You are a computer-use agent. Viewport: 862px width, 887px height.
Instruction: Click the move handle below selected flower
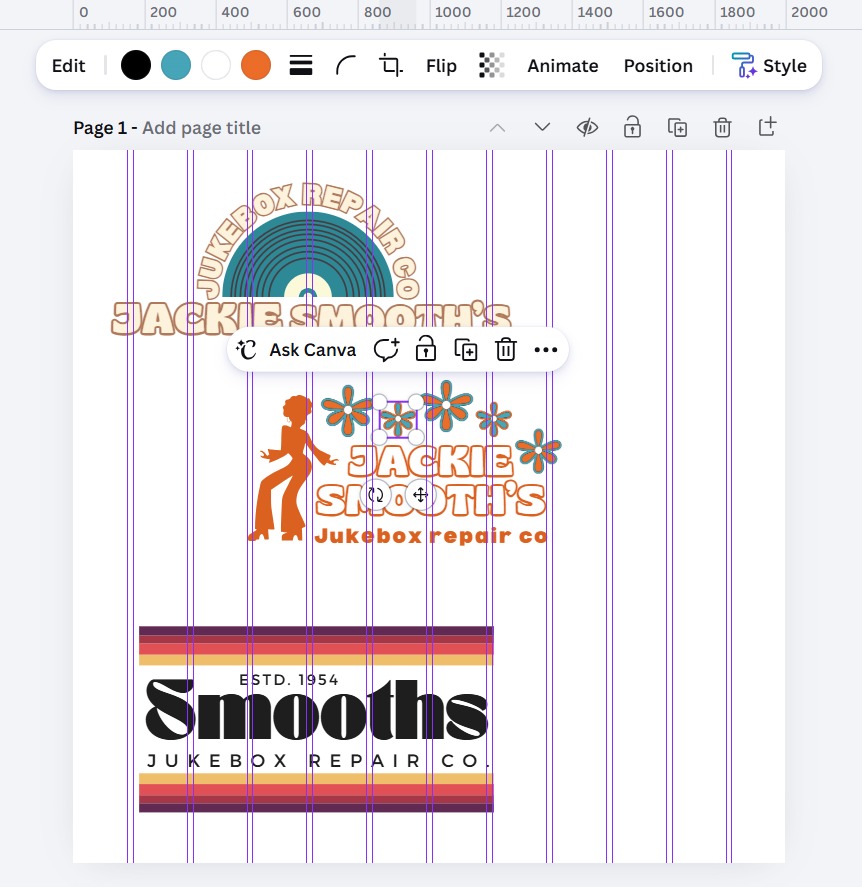420,495
